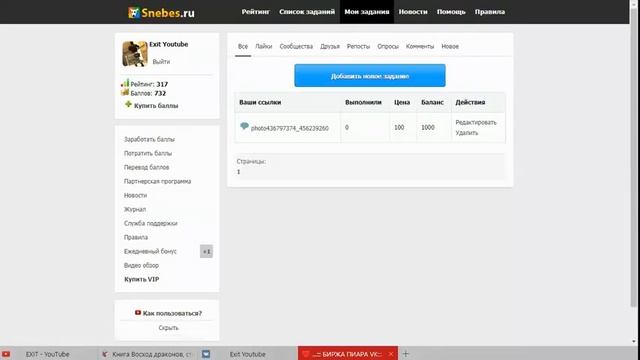
Task: Open Потратить баллы in the sidebar
Action: [148, 153]
